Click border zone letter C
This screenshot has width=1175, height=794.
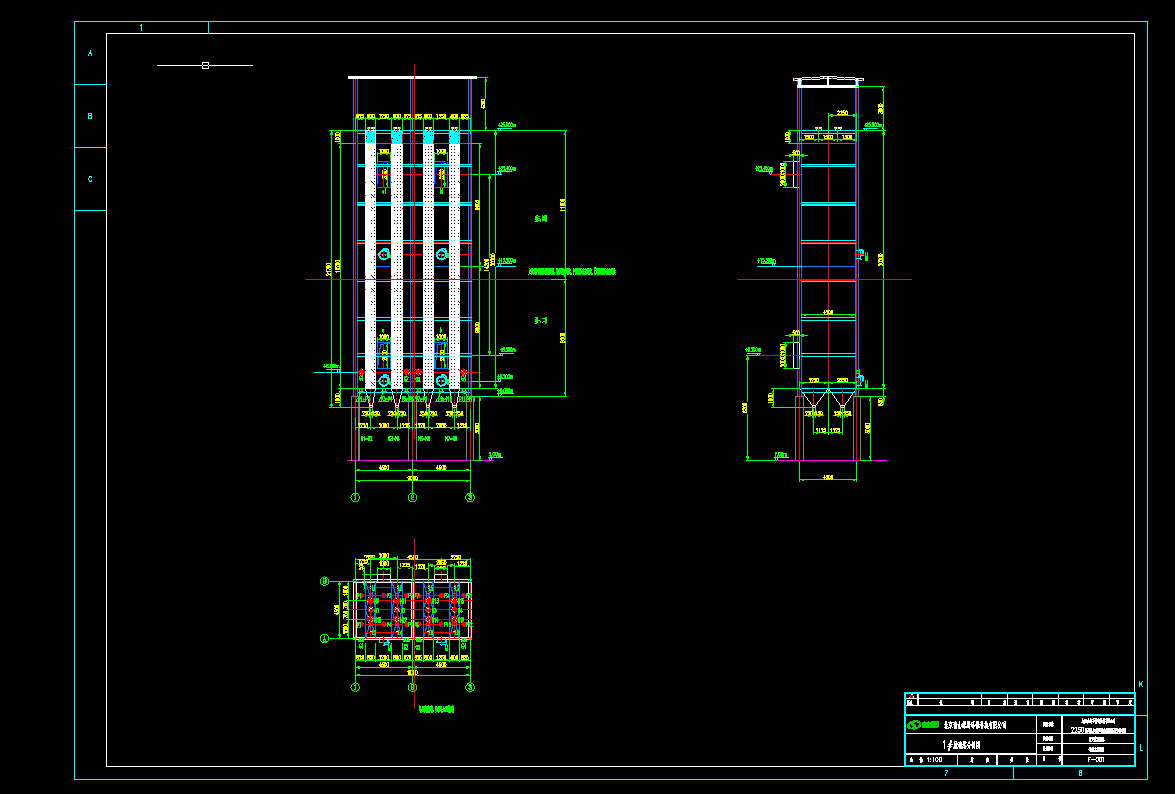(90, 179)
